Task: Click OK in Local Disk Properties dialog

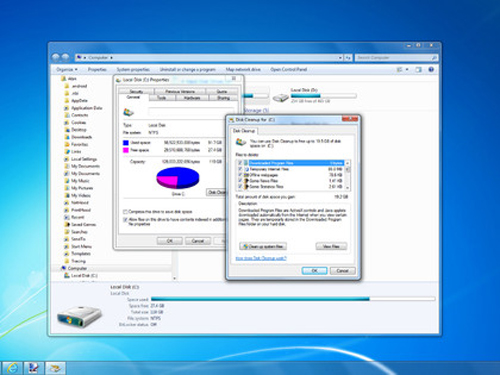Action: 170,241
